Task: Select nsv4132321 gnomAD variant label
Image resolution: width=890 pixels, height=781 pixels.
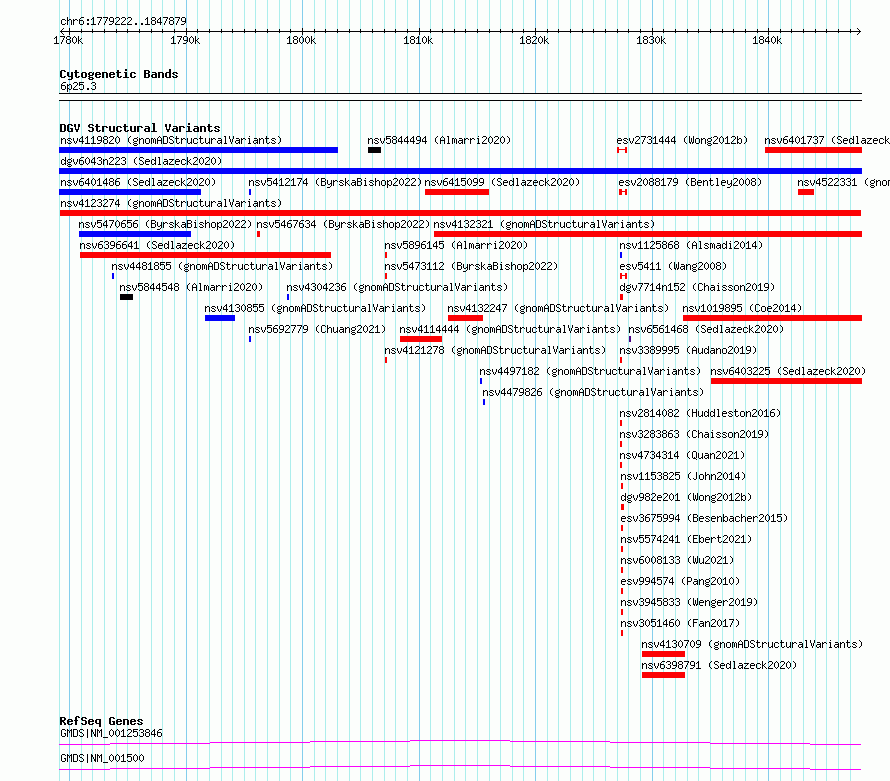Action: pos(544,224)
